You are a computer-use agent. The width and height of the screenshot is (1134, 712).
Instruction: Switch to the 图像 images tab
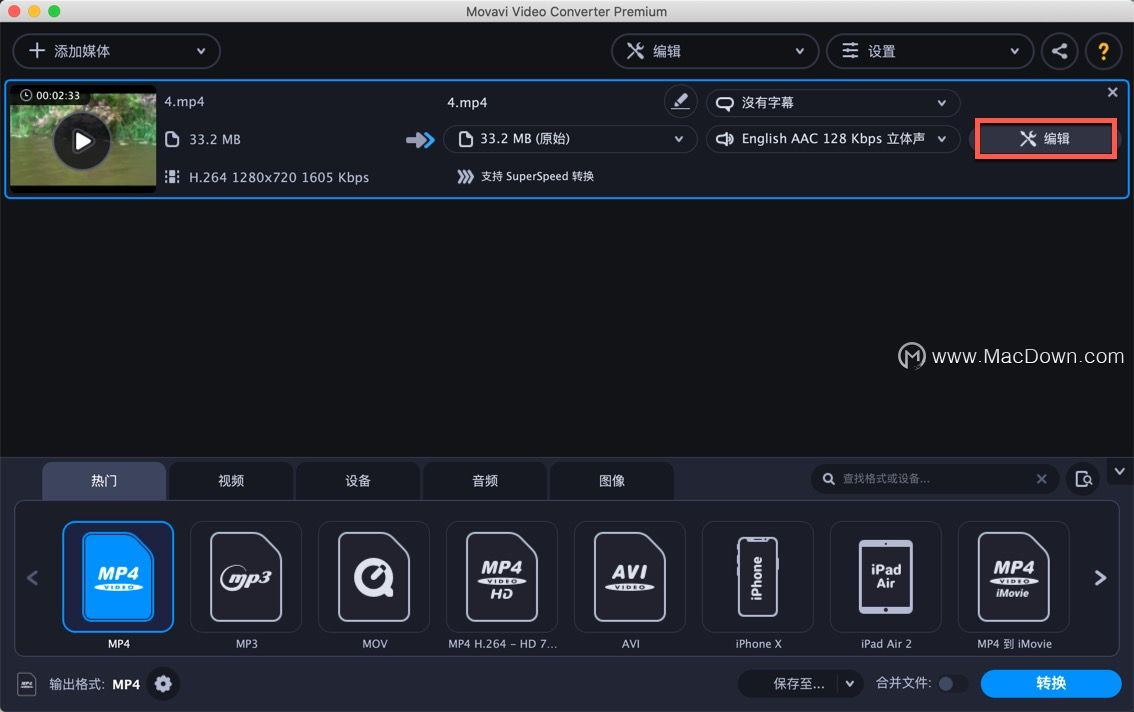pos(612,480)
